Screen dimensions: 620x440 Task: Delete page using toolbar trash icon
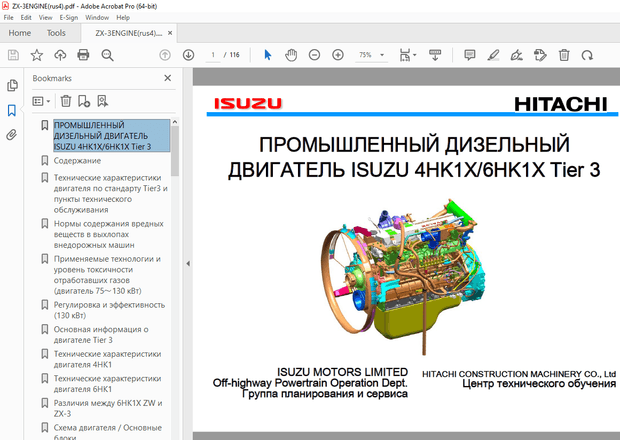point(564,55)
